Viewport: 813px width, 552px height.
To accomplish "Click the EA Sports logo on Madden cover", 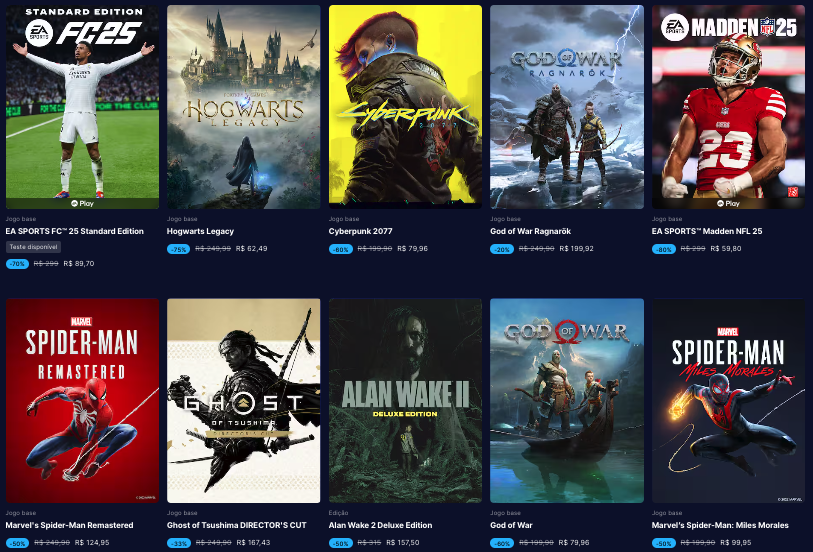I will point(675,27).
